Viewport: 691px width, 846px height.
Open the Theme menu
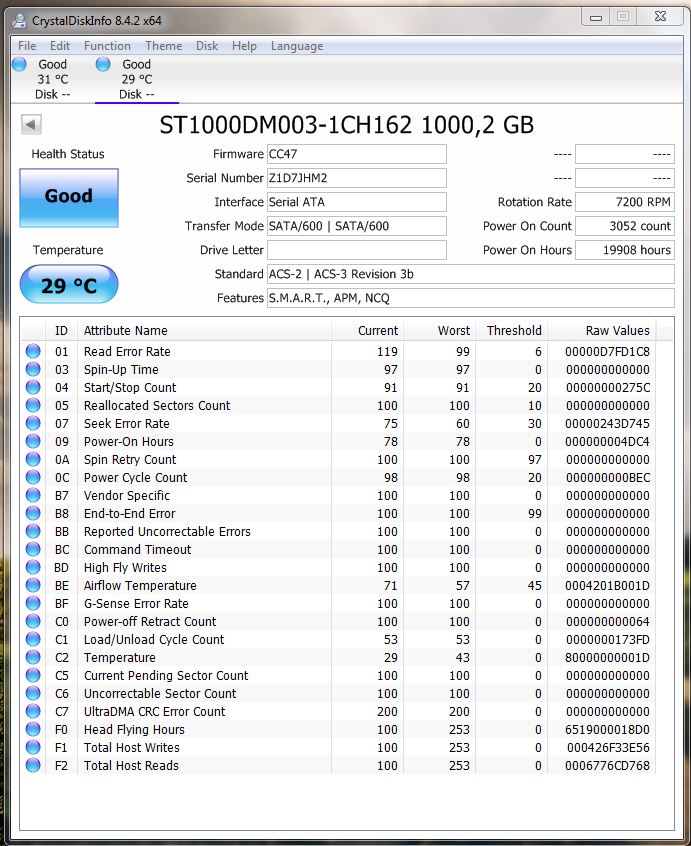coord(163,46)
